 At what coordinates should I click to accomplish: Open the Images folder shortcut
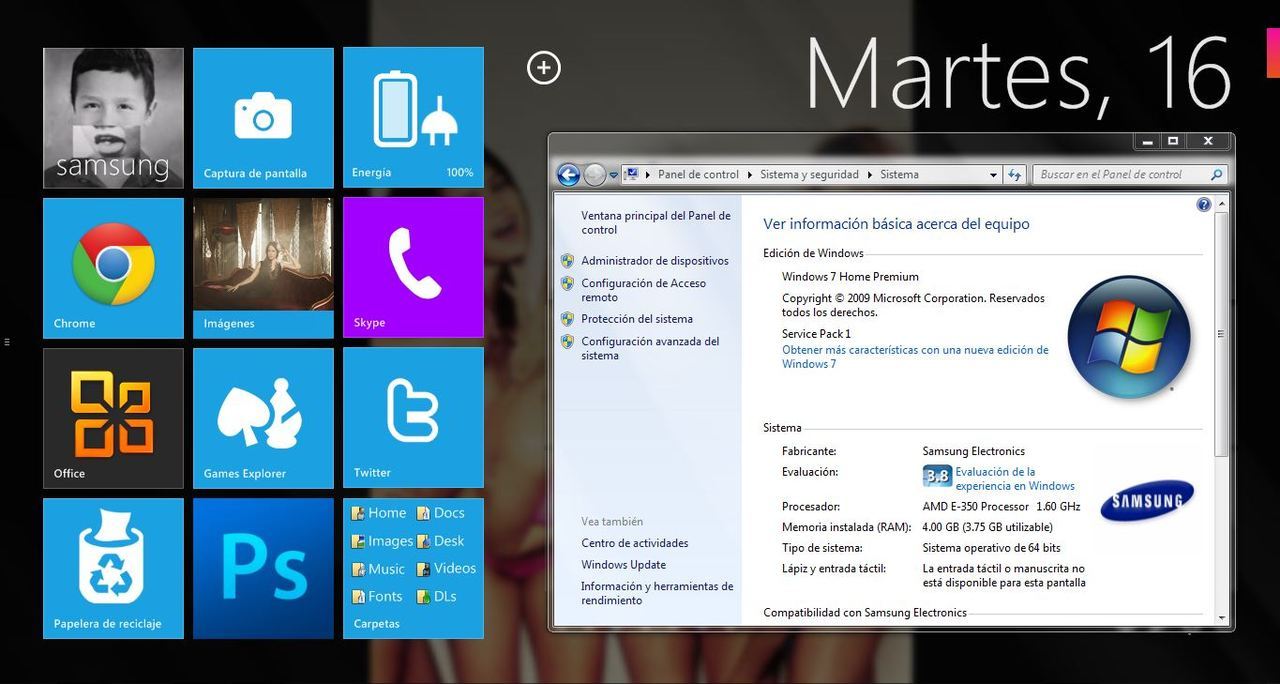point(382,541)
